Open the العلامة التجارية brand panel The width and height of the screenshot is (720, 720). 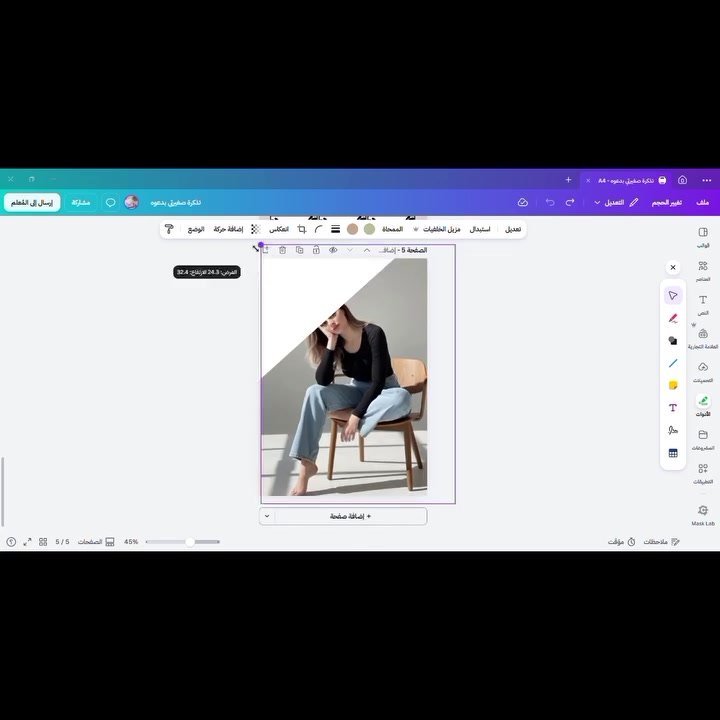click(703, 338)
